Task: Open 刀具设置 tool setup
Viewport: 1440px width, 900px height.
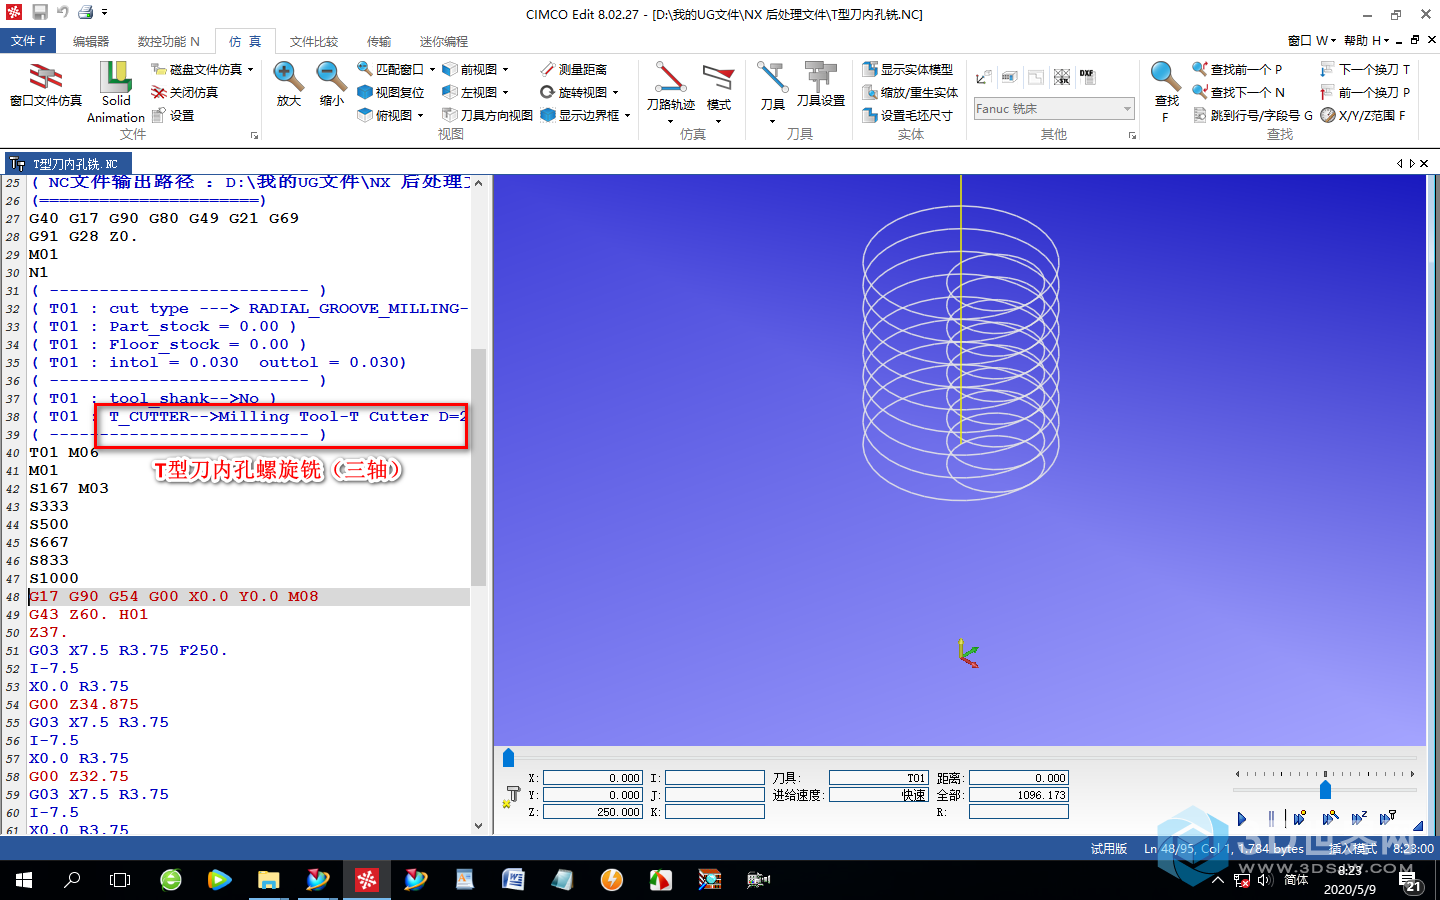Action: point(821,85)
